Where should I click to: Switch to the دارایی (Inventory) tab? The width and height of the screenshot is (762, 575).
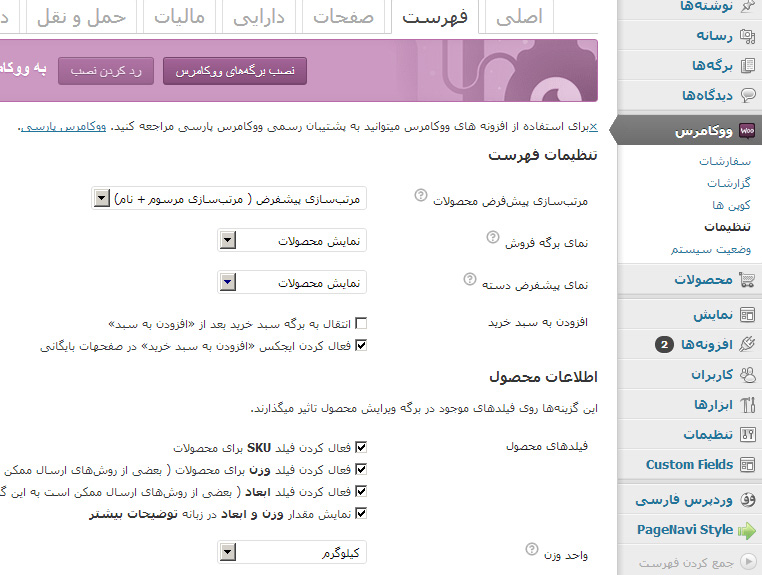[x=259, y=17]
